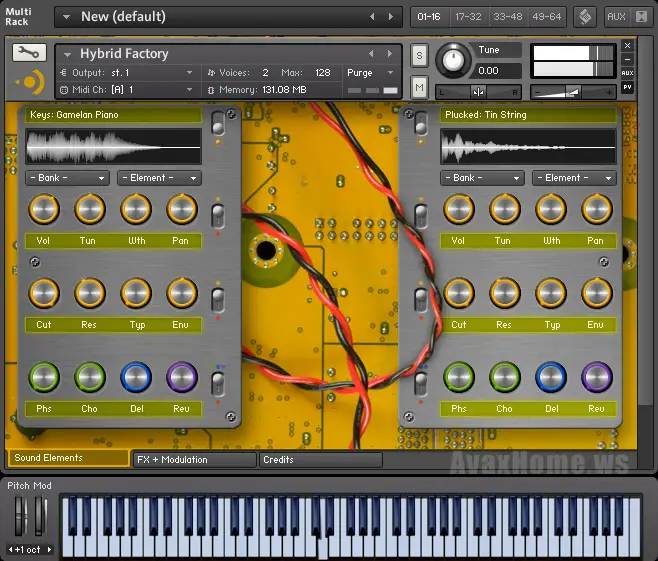Click the pitch bend wheel

(20, 516)
